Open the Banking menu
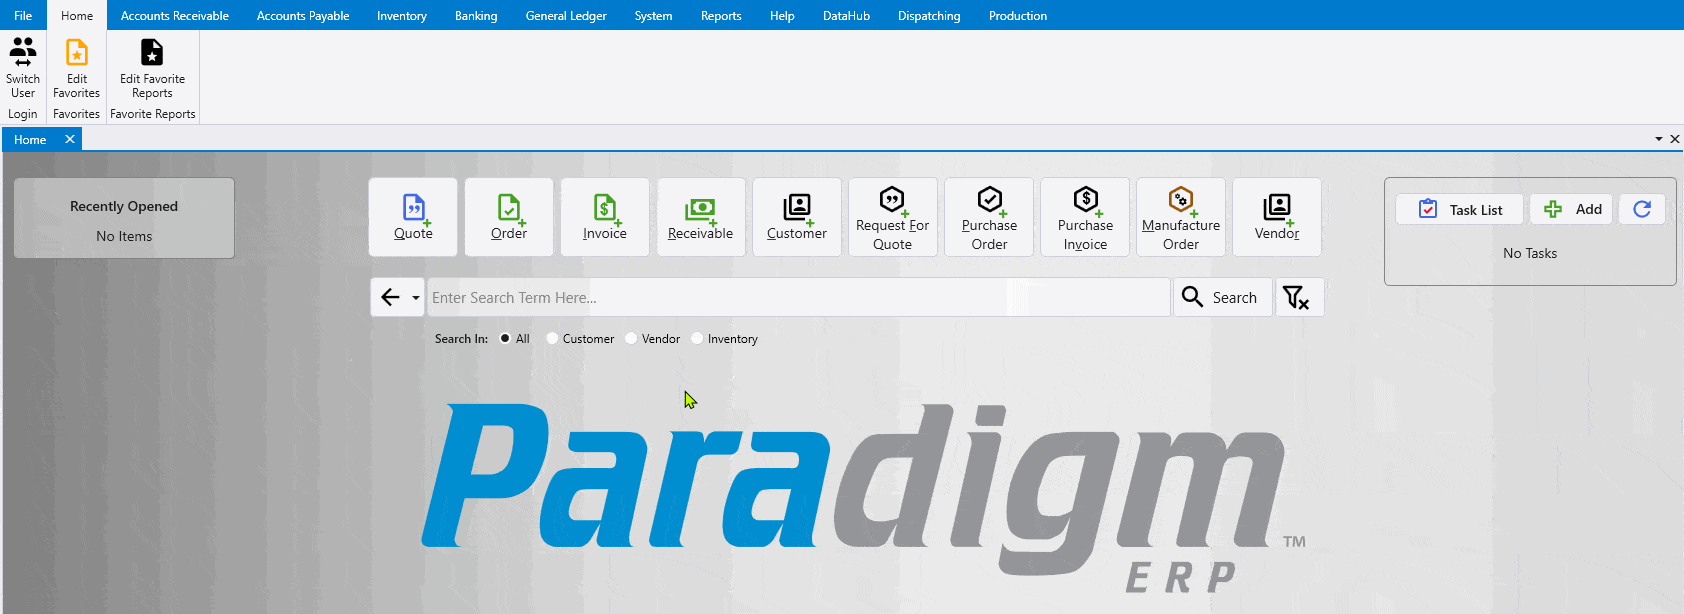 coord(476,15)
